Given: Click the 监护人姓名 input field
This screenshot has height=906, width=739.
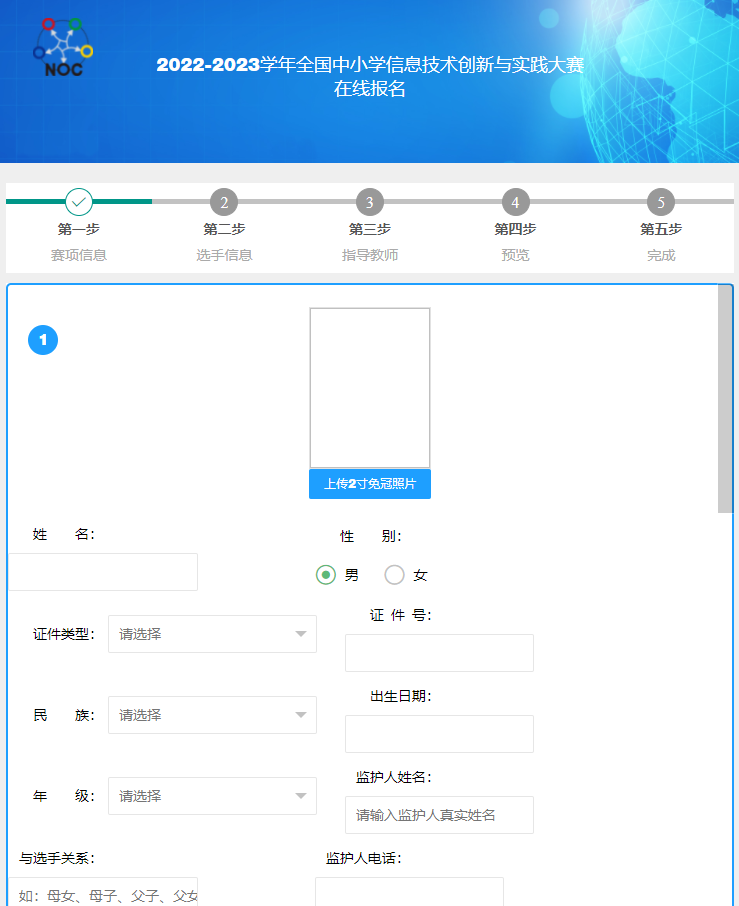Looking at the screenshot, I should tap(439, 815).
